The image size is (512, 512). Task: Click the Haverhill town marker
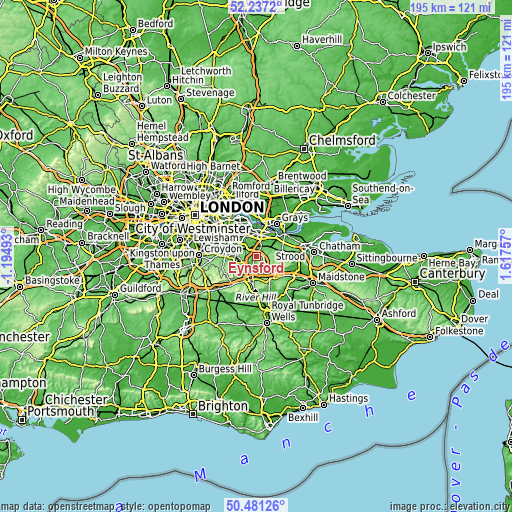pos(297,46)
